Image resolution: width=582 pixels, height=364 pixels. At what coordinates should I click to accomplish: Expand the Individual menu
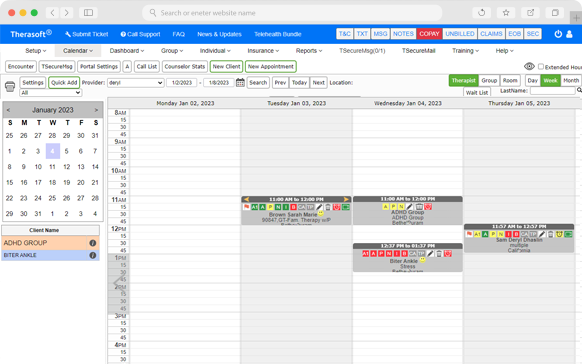[x=215, y=51]
